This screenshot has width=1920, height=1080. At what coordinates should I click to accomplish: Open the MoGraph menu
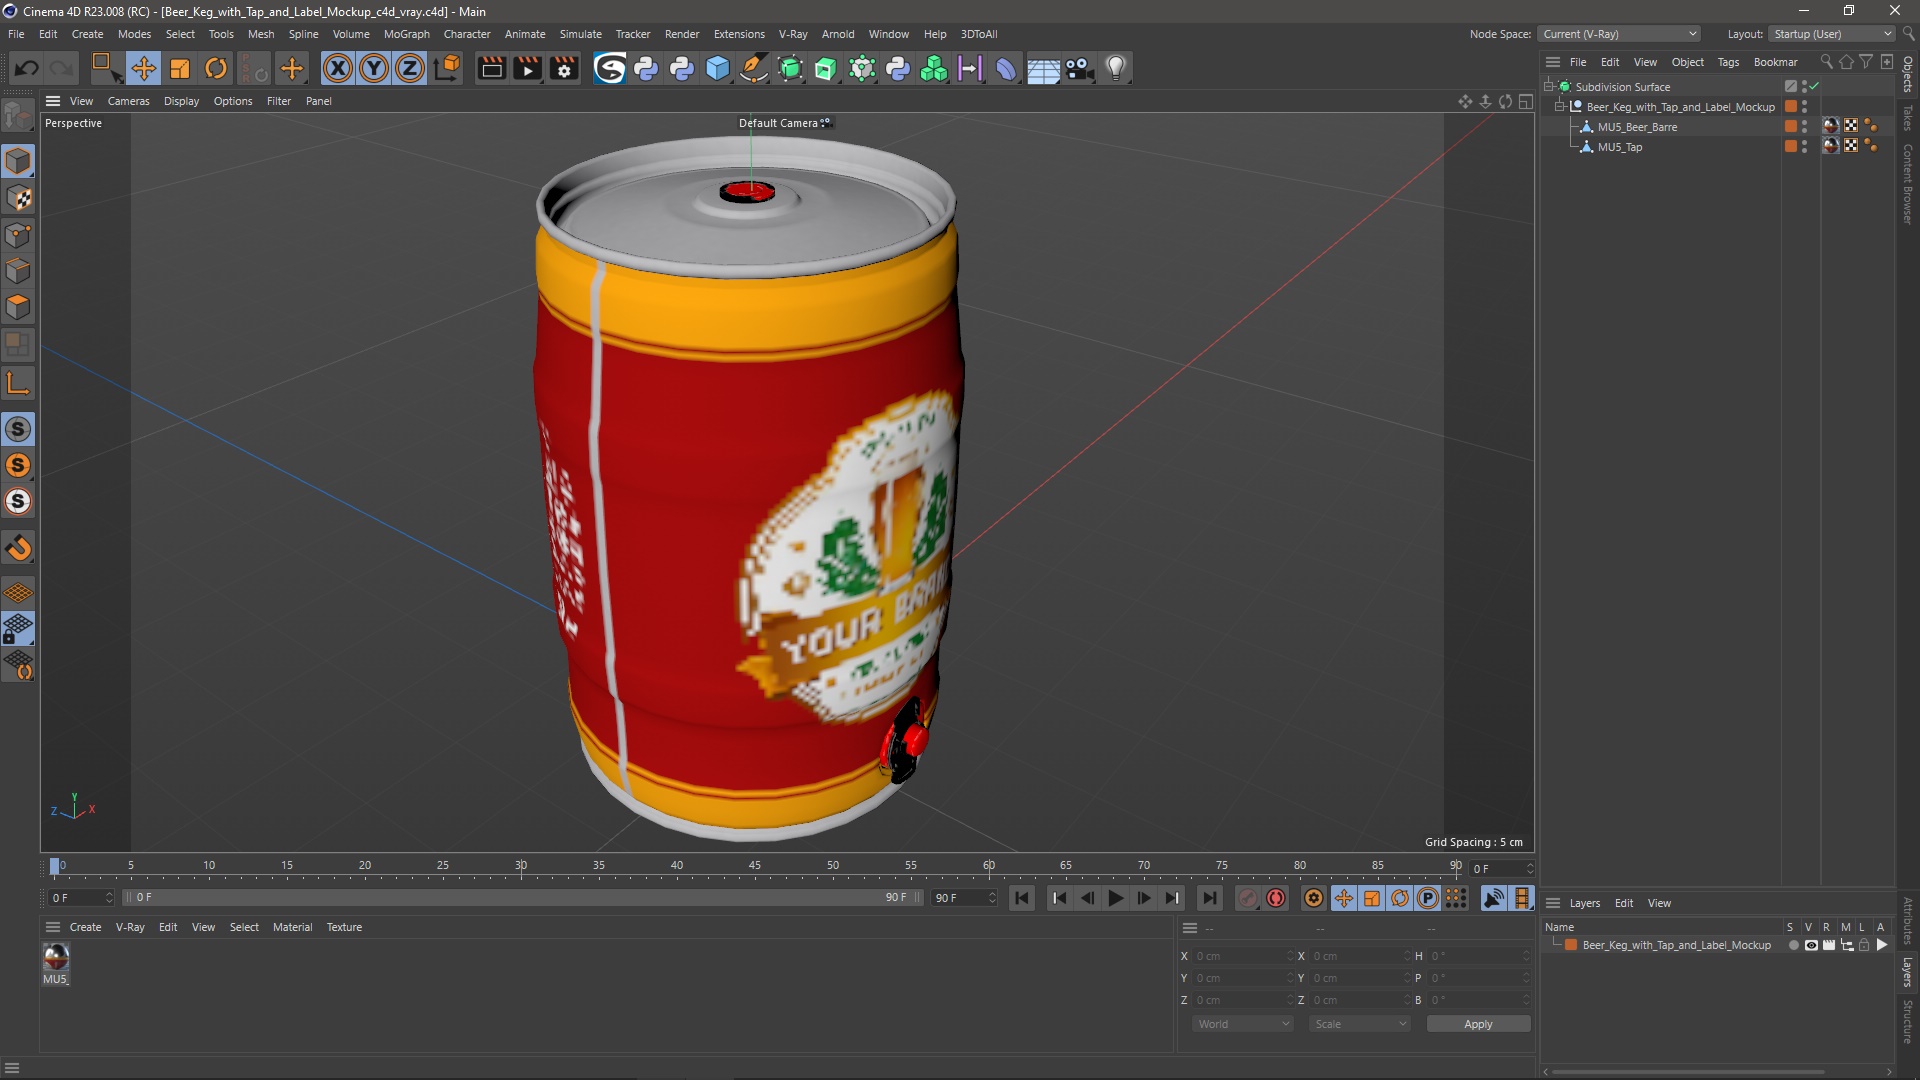pos(406,34)
